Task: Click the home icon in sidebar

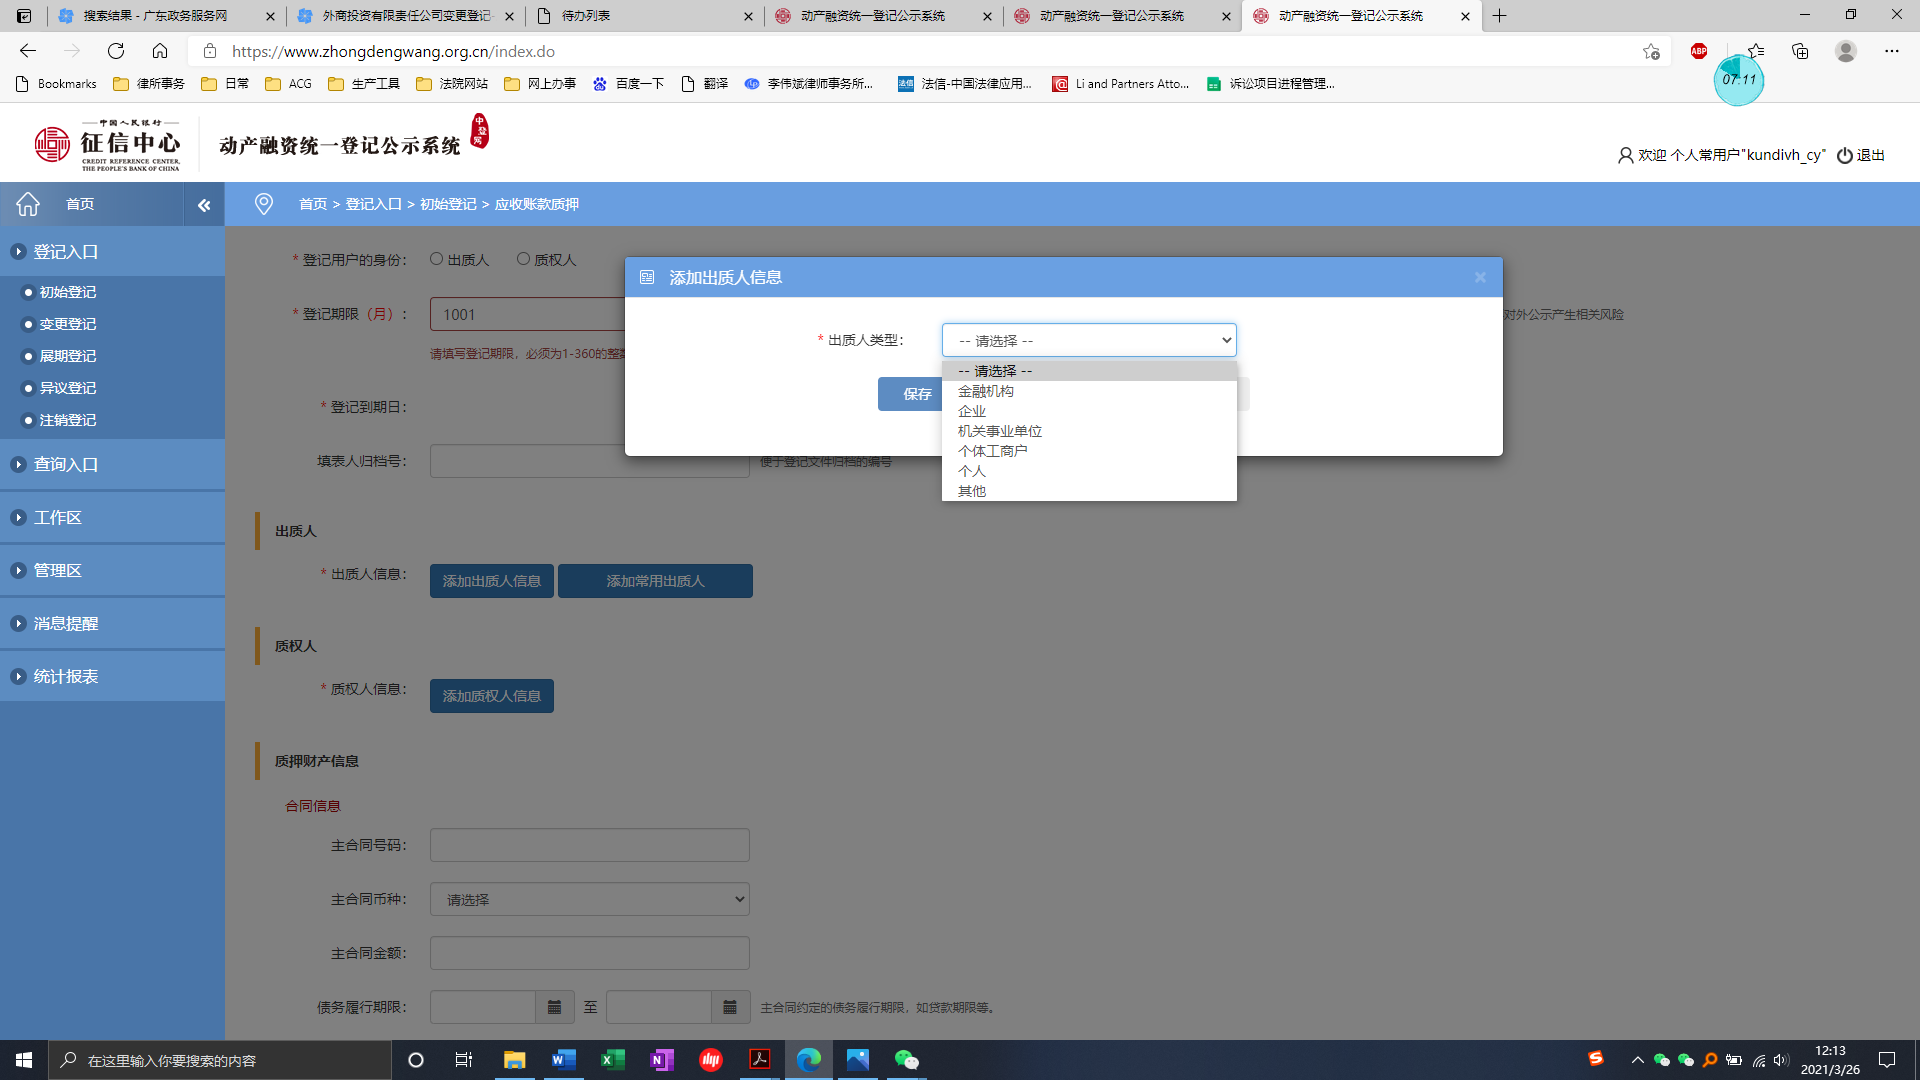Action: (28, 204)
